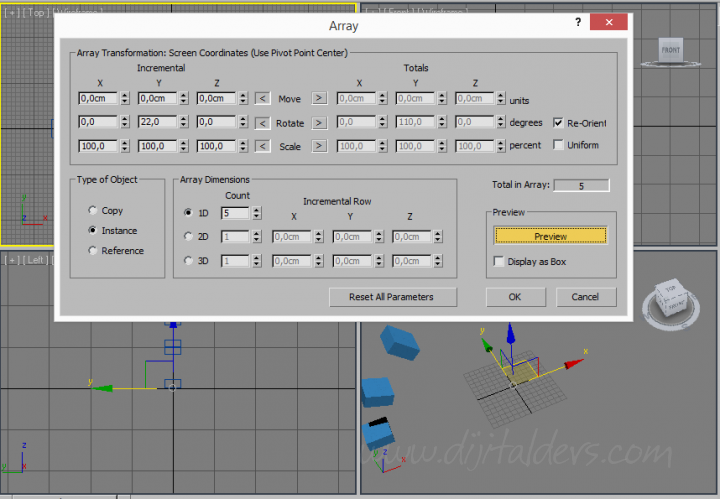Enable the Uniform scale checkbox
The image size is (720, 499).
coord(558,145)
